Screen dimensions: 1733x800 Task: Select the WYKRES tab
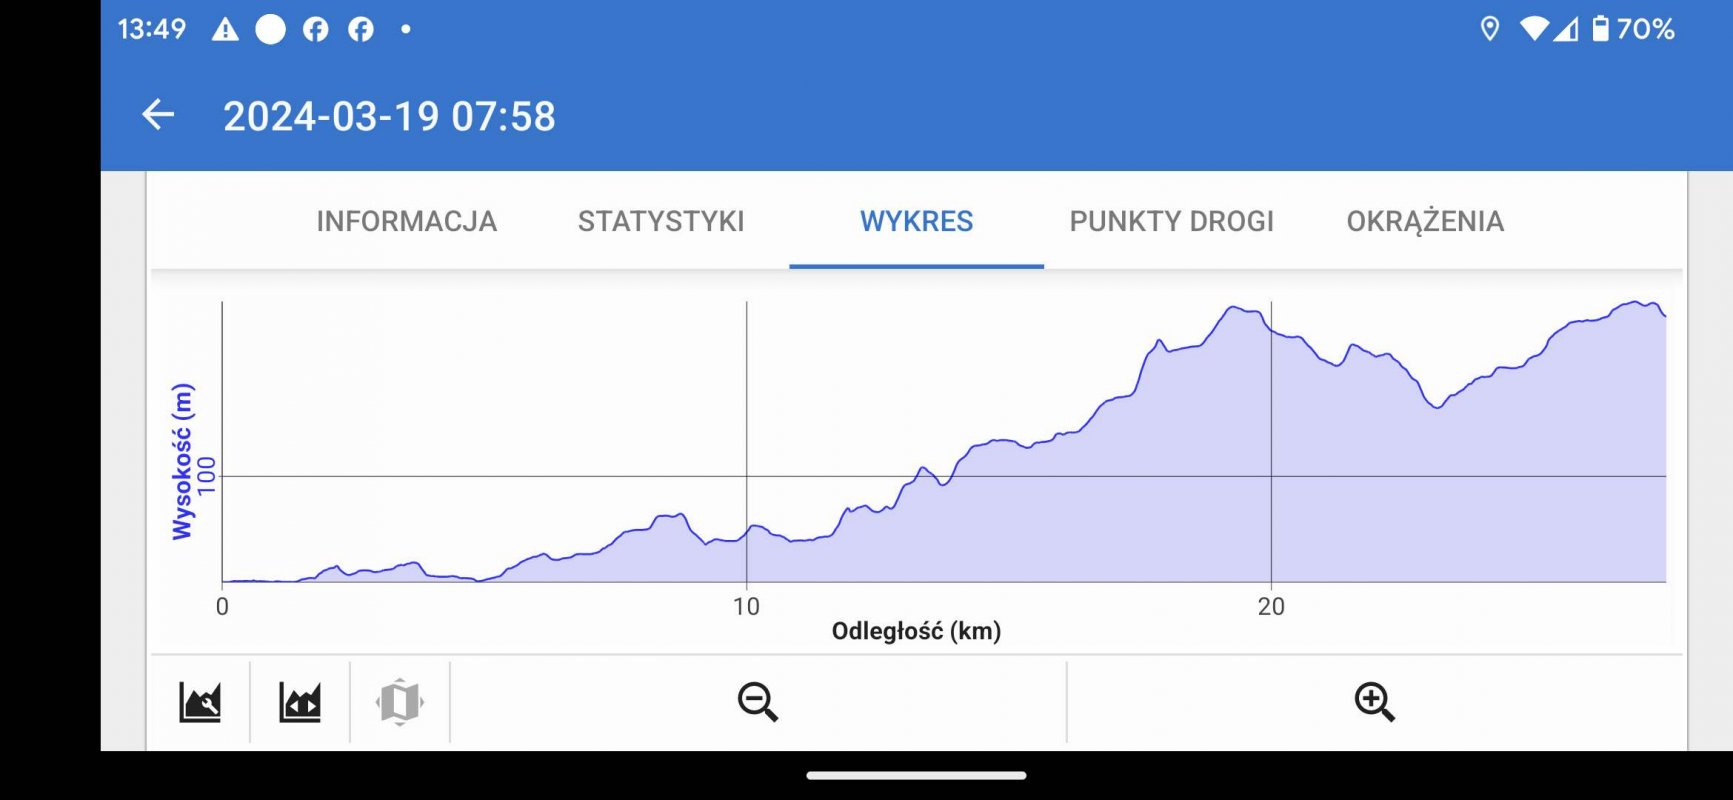tap(917, 221)
